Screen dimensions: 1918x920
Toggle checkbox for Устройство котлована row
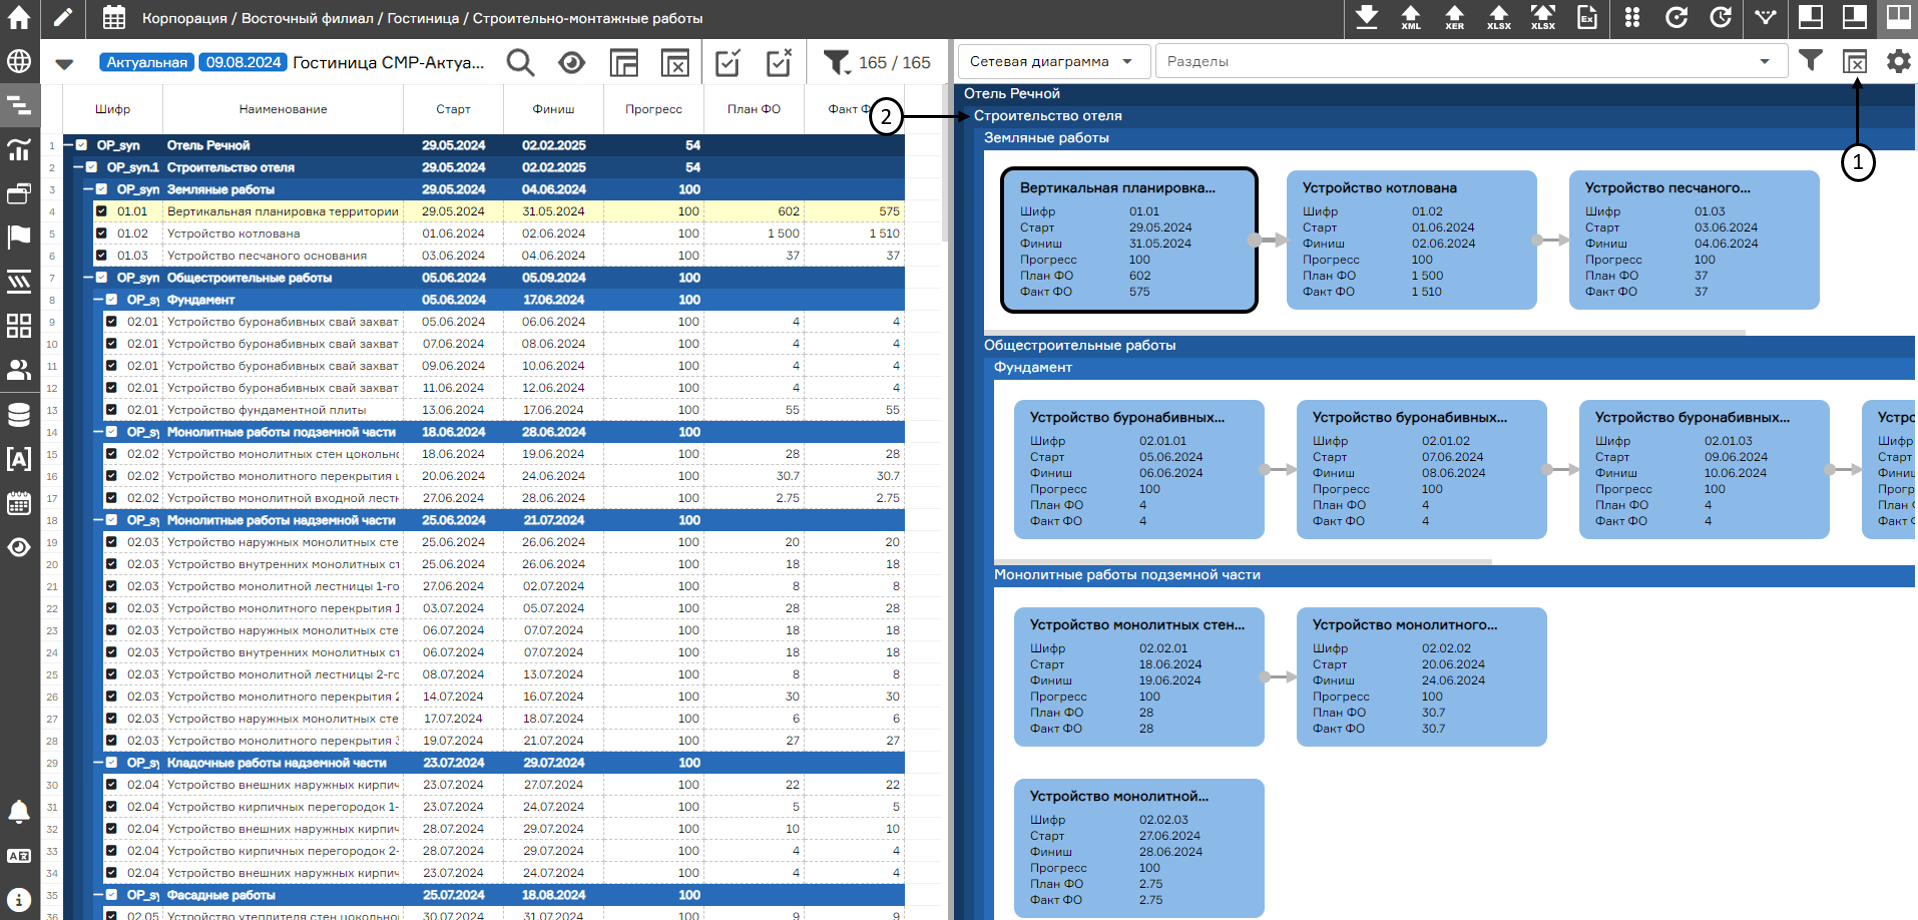tap(101, 233)
